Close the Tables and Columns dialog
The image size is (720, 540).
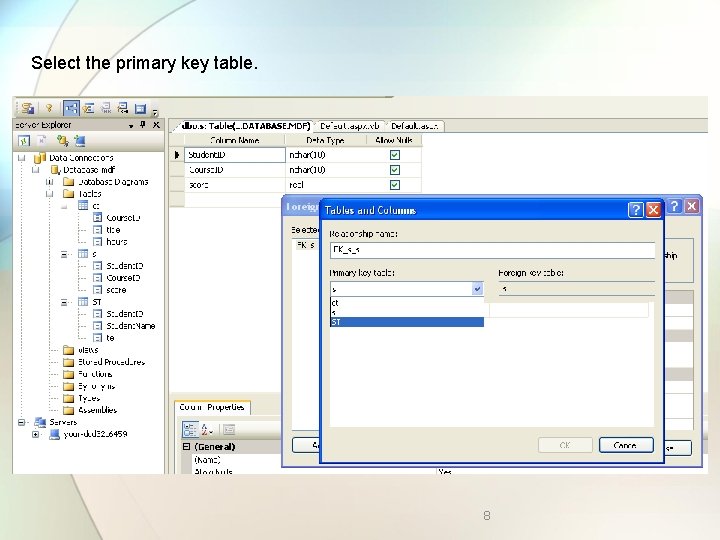coord(653,210)
